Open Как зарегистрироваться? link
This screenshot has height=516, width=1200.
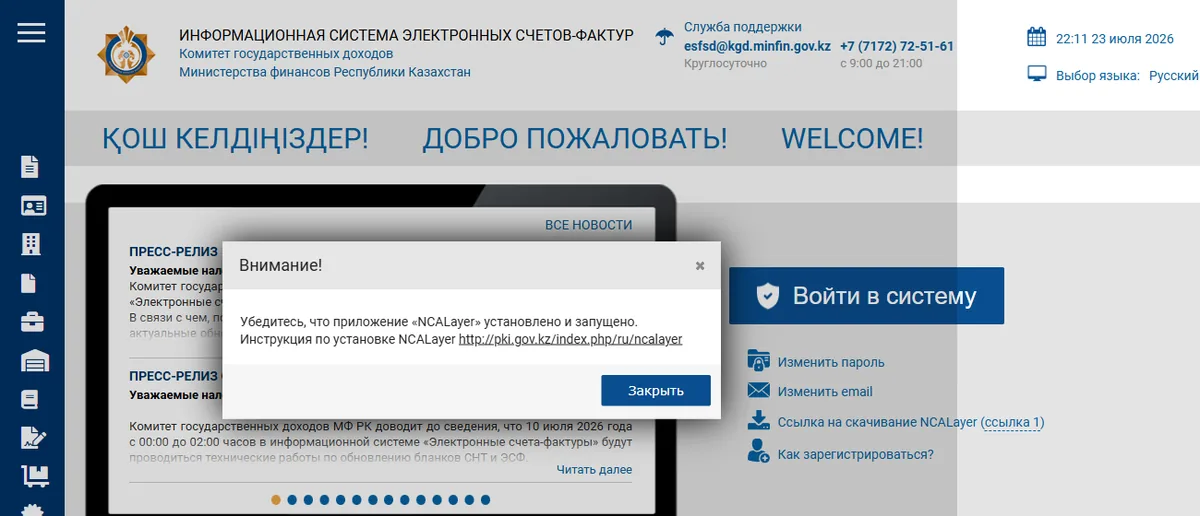[x=855, y=454]
